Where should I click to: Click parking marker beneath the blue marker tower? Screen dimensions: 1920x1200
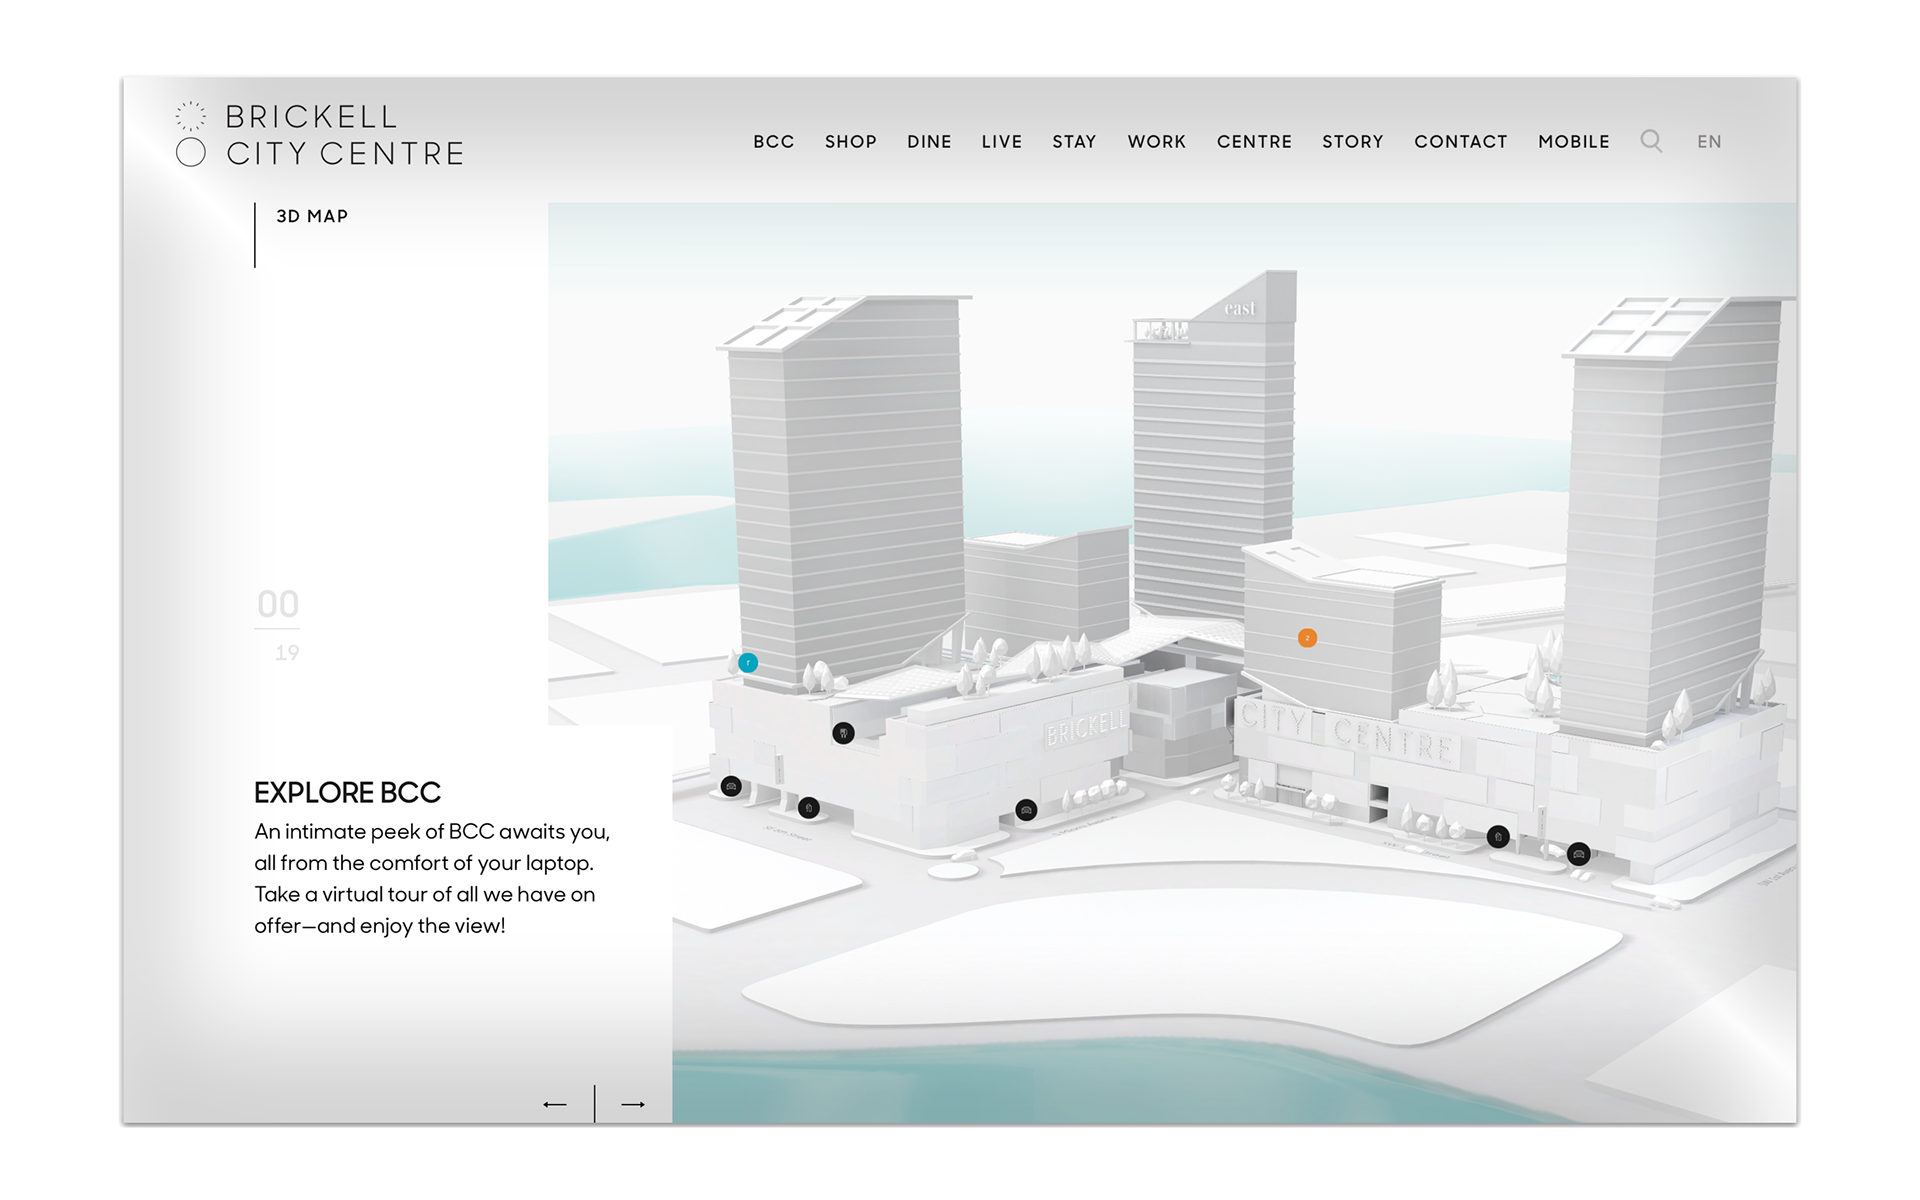[732, 787]
